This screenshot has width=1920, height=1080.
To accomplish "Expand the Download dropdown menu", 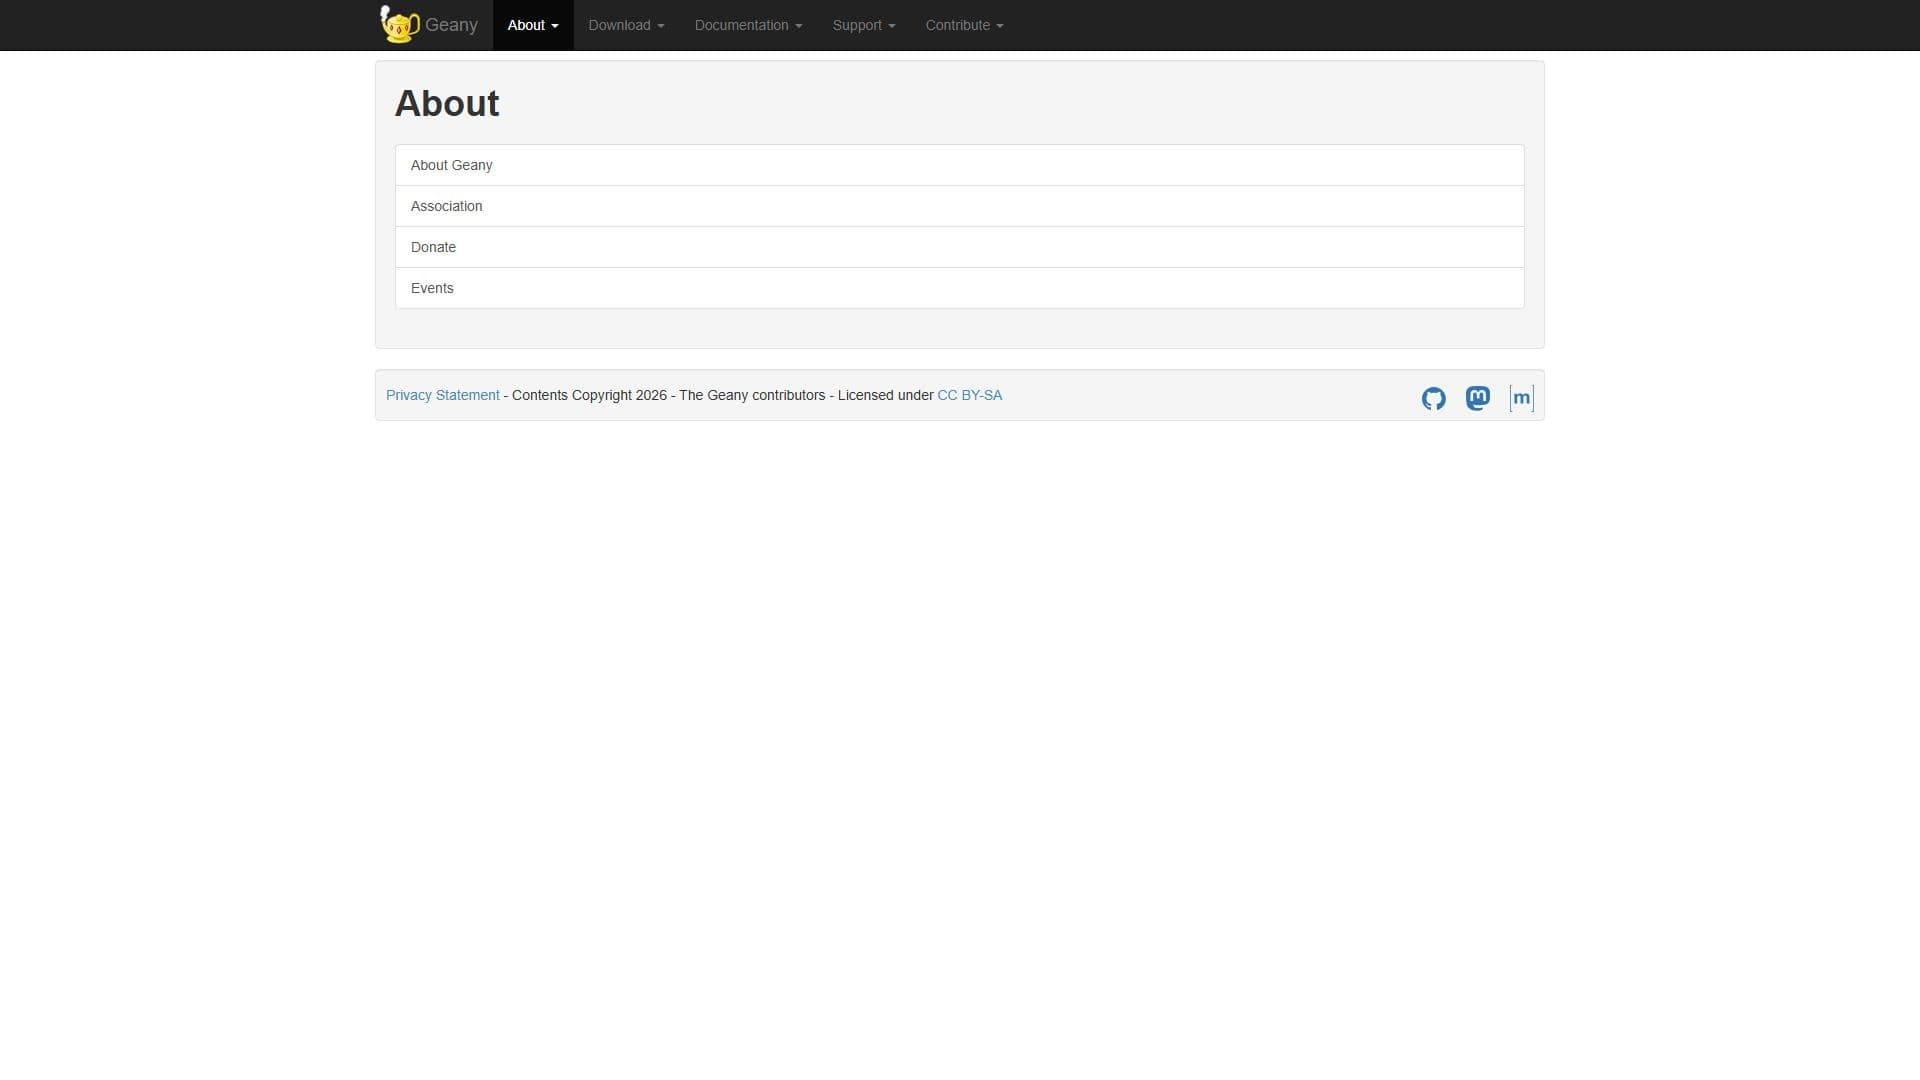I will [626, 25].
